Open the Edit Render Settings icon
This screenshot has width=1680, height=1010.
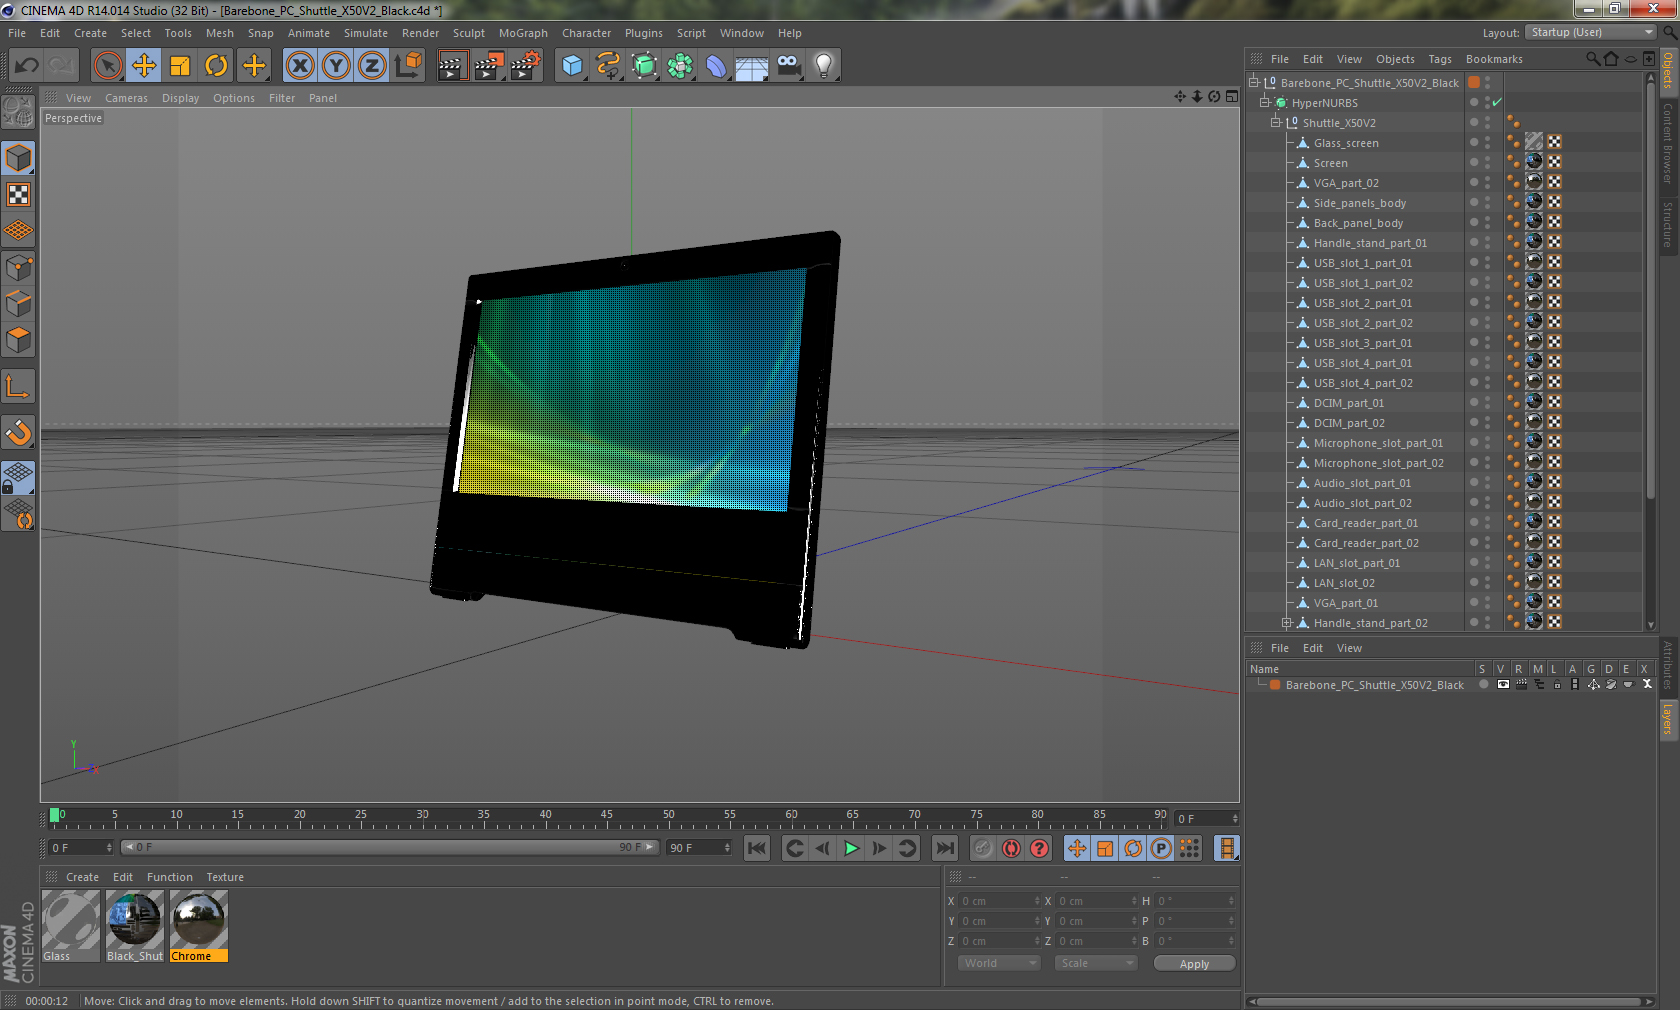click(x=526, y=66)
